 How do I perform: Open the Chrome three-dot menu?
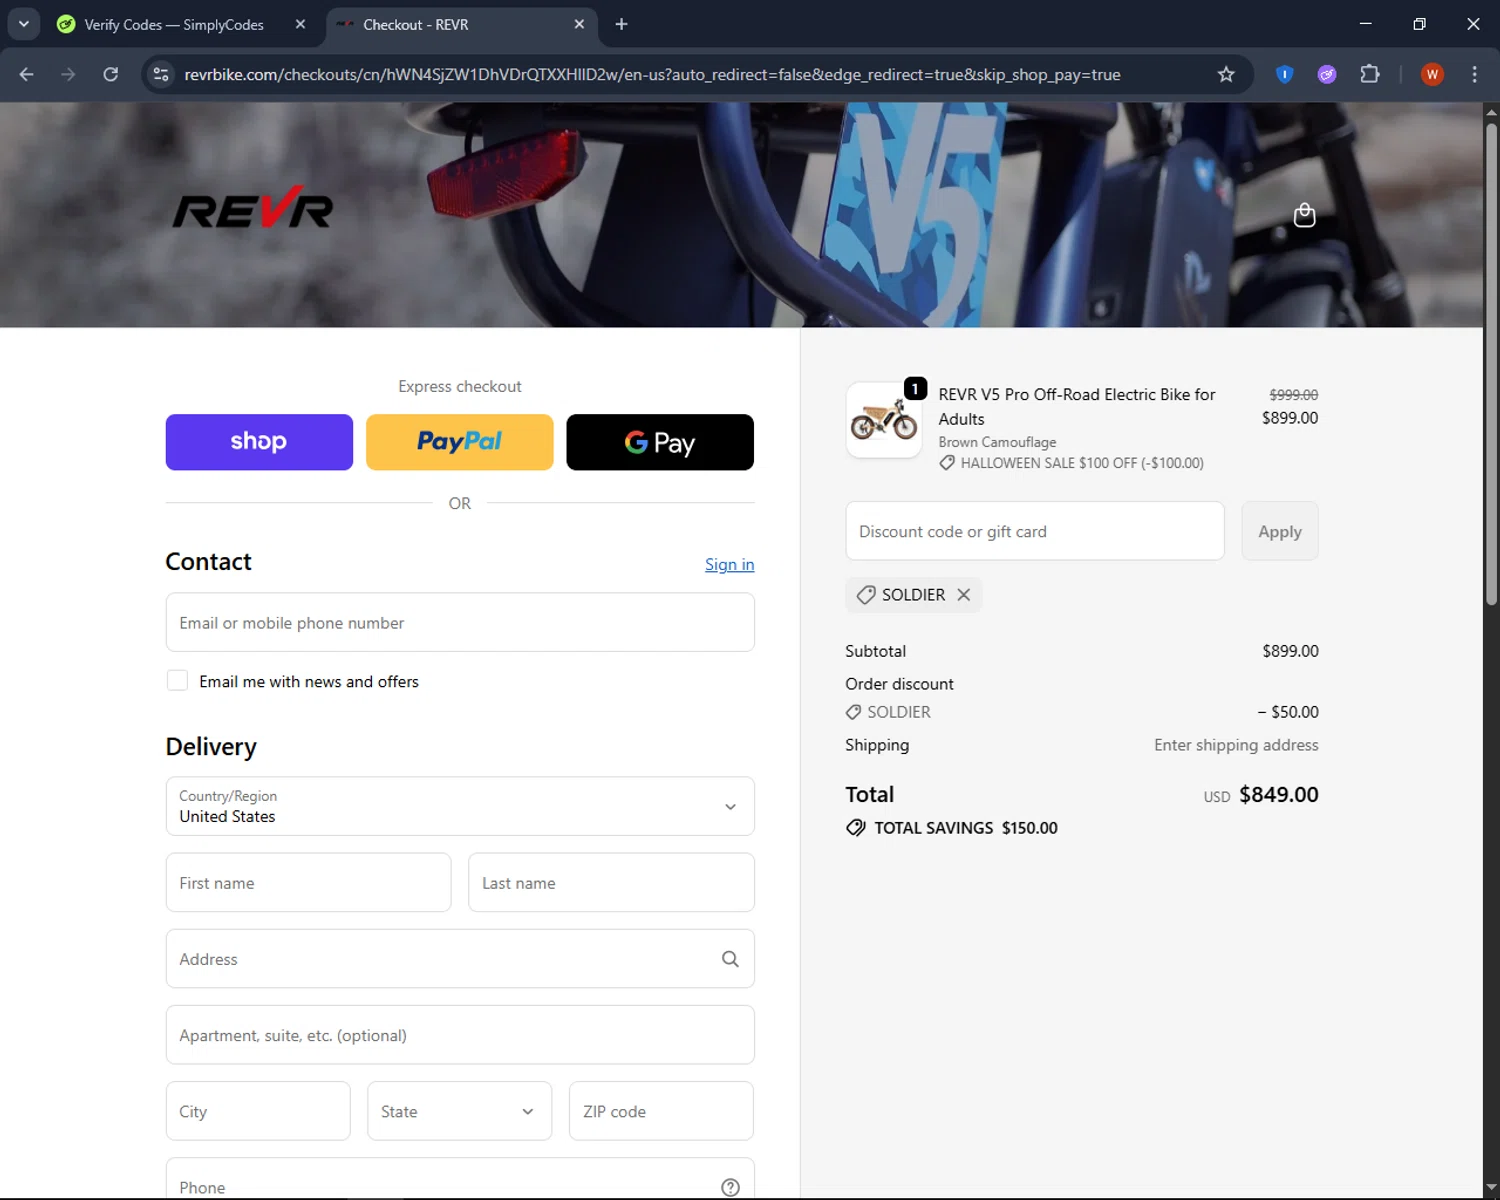[1474, 74]
